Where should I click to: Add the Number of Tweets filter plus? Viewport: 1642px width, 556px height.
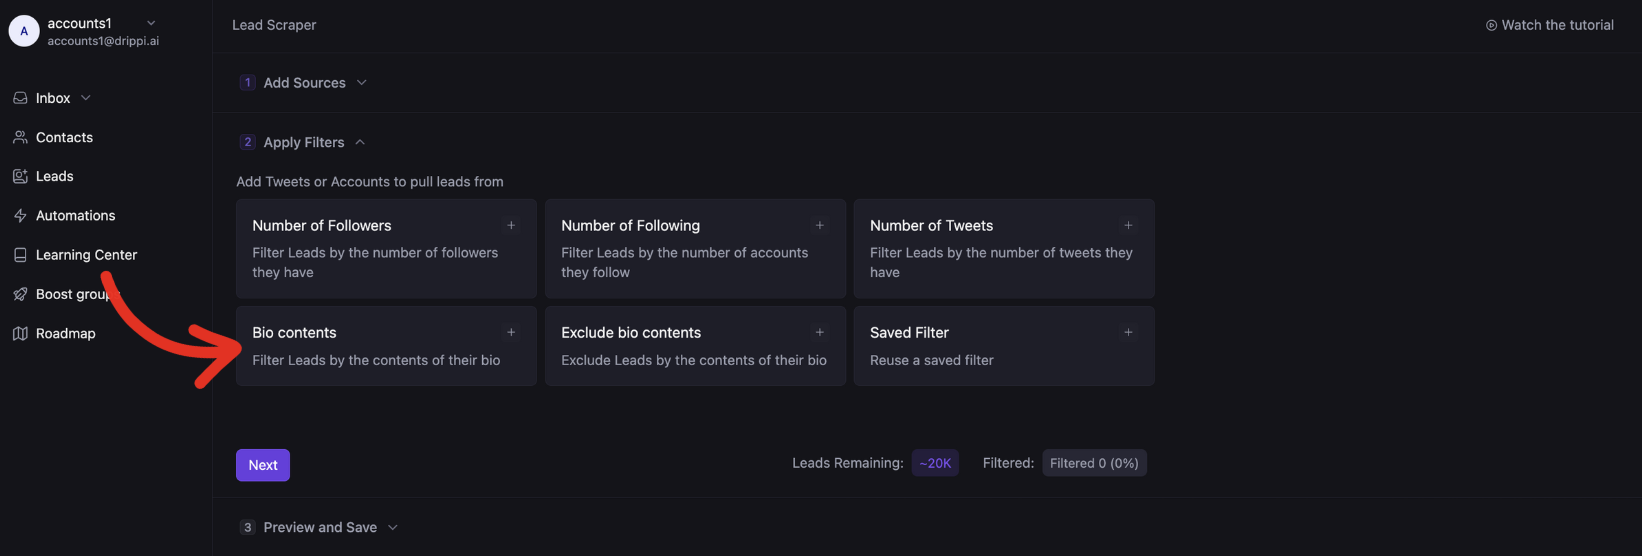pyautogui.click(x=1128, y=225)
